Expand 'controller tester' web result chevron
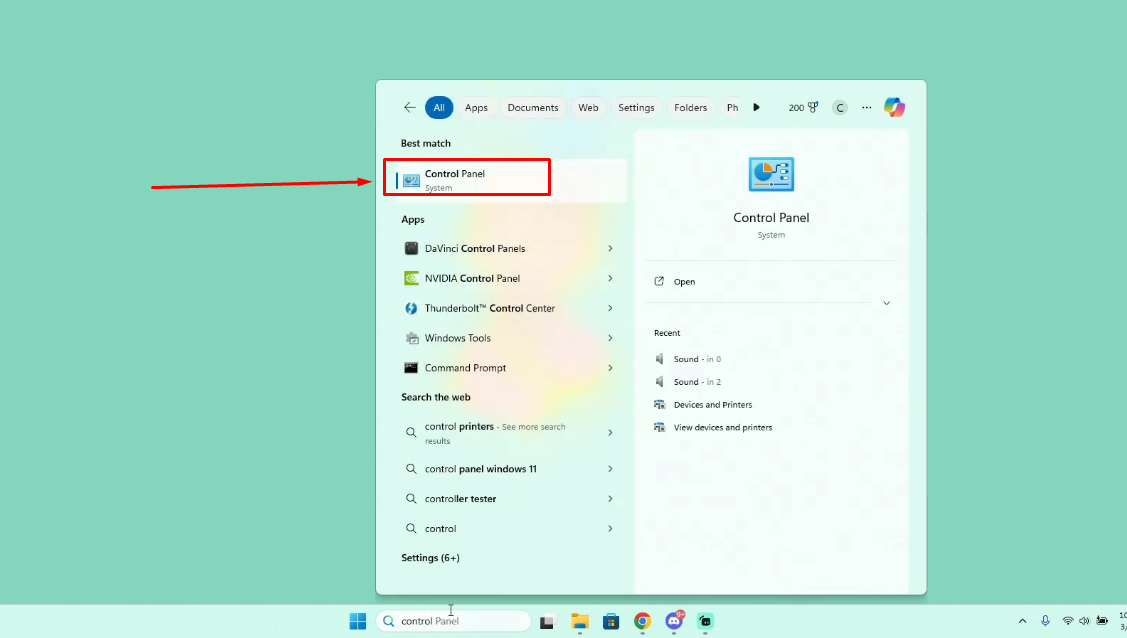 (610, 499)
